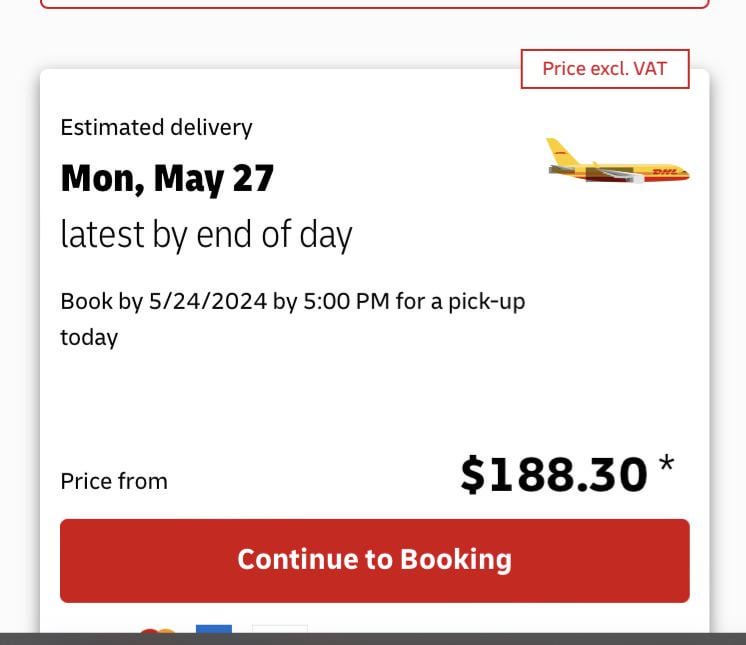Select the Mon, May 27 delivery date
The width and height of the screenshot is (746, 645).
(167, 178)
